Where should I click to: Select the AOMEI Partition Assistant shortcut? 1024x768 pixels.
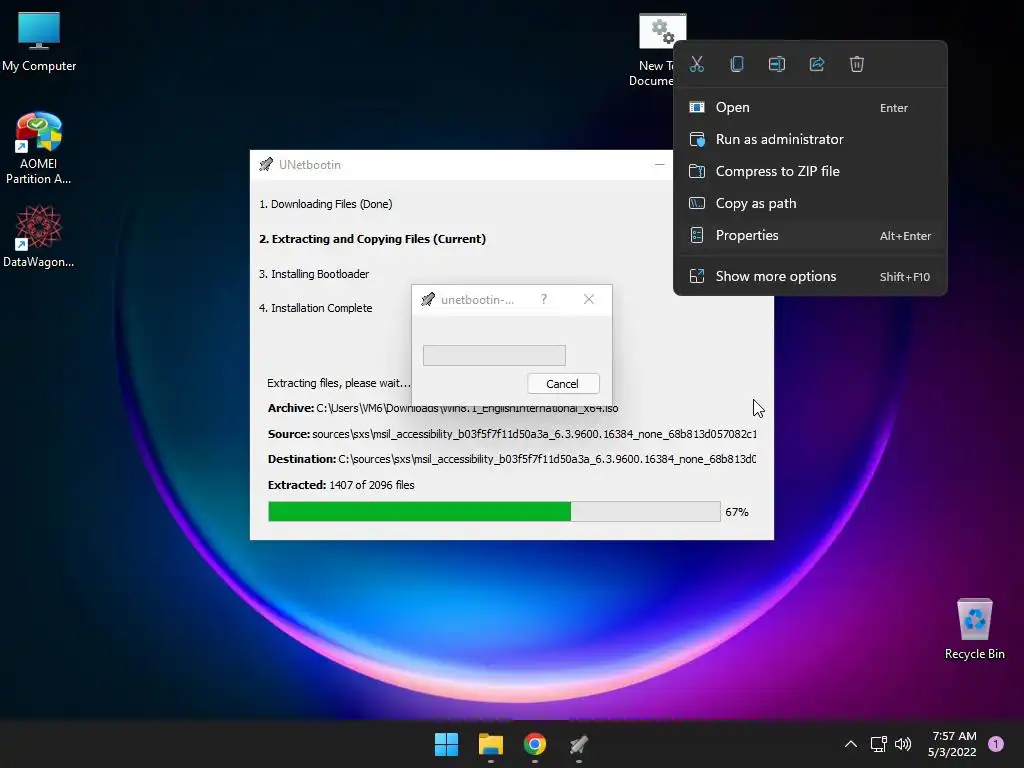tap(39, 148)
